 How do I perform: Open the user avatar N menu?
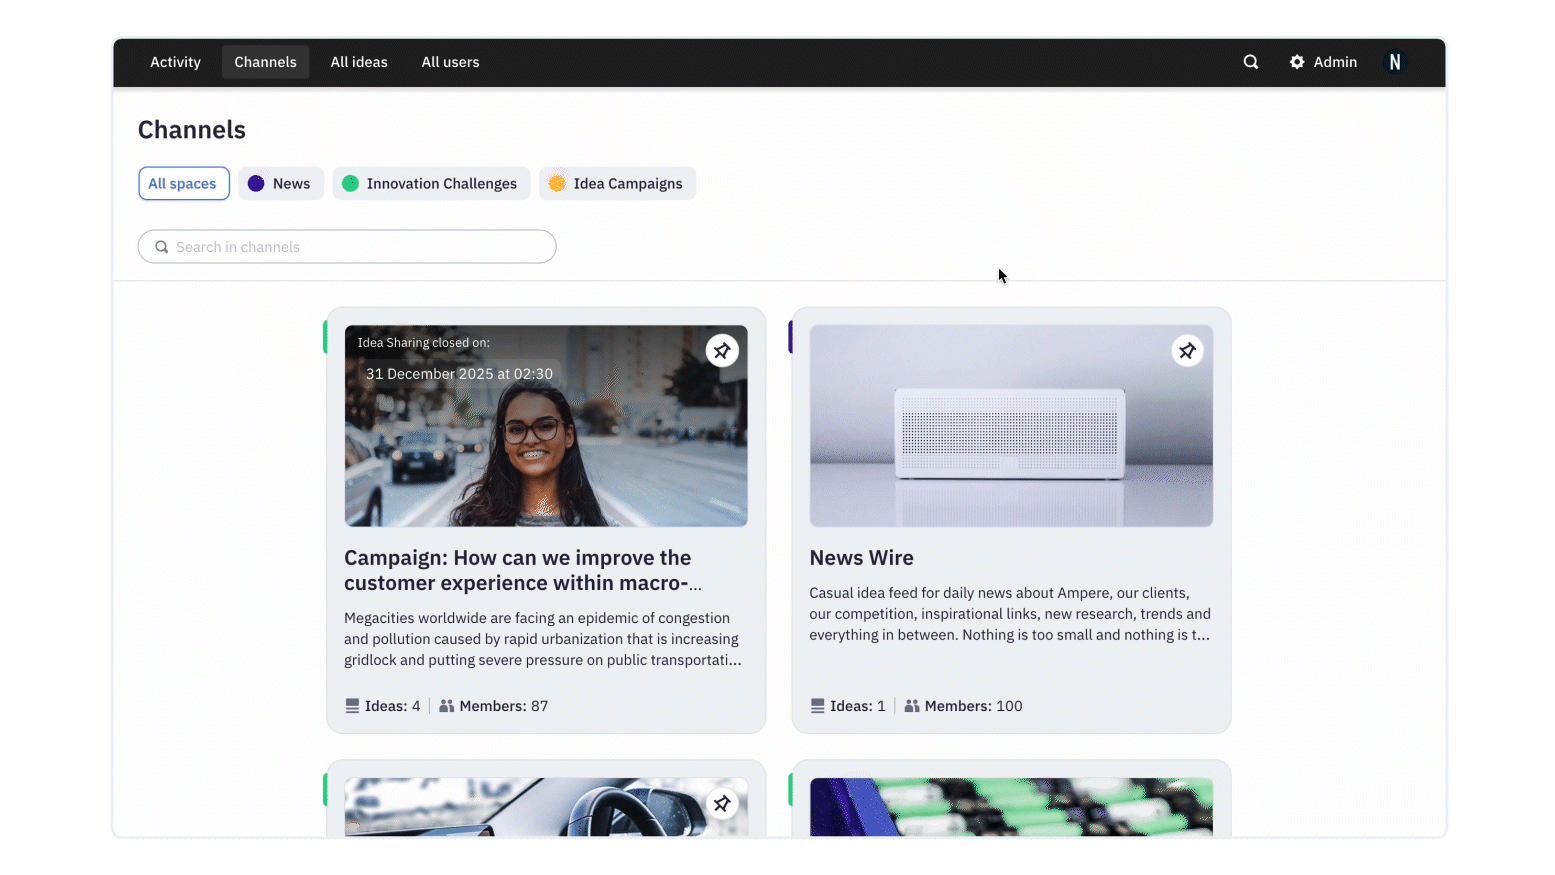click(1394, 62)
